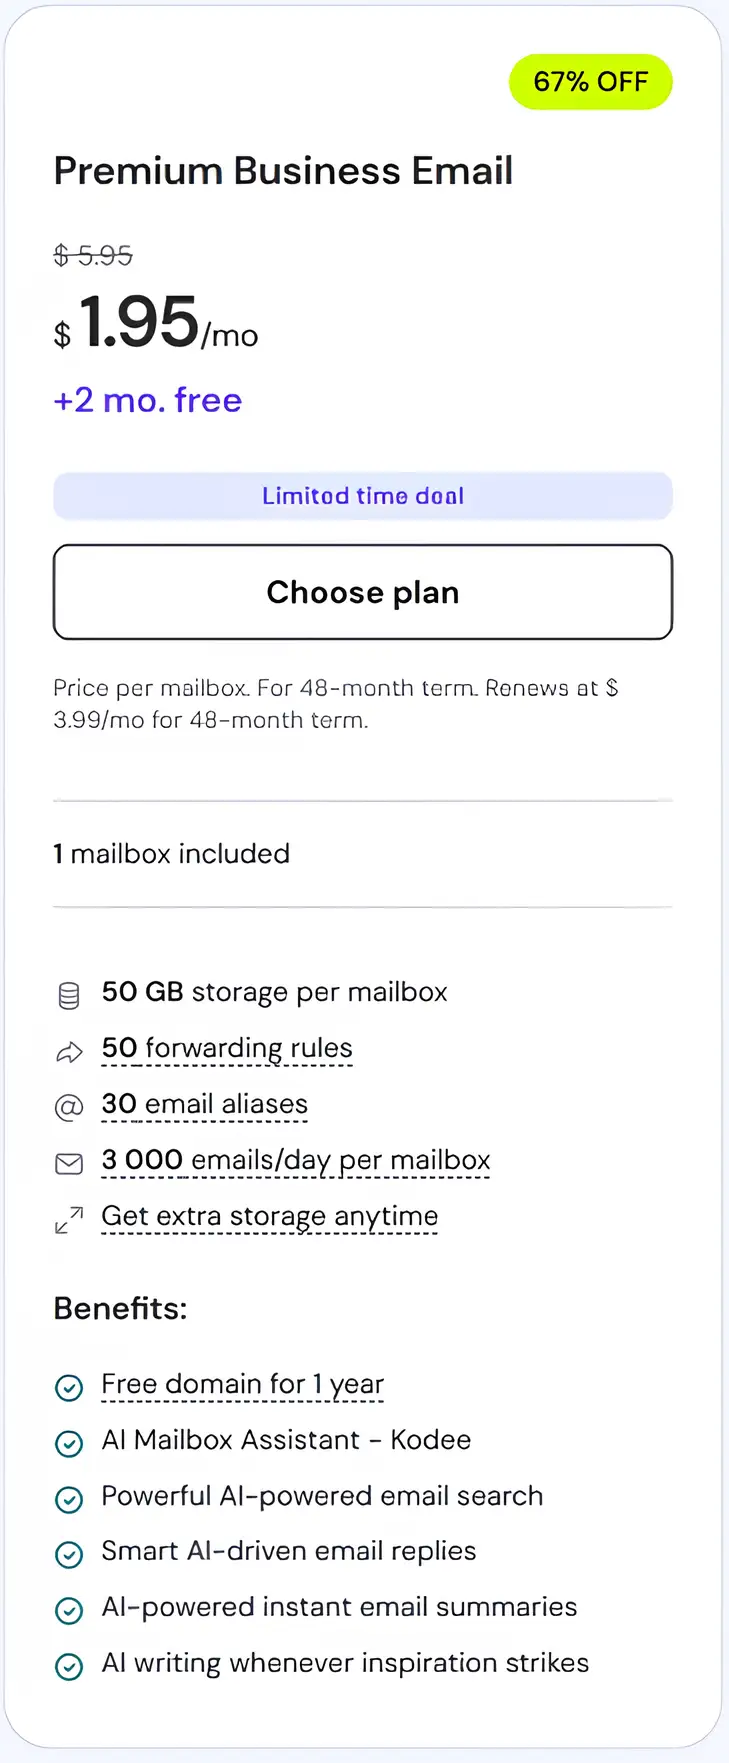Click checkmark beside Smart AI-driven email replies
Viewport: 729px width, 1763px height.
(x=69, y=1554)
